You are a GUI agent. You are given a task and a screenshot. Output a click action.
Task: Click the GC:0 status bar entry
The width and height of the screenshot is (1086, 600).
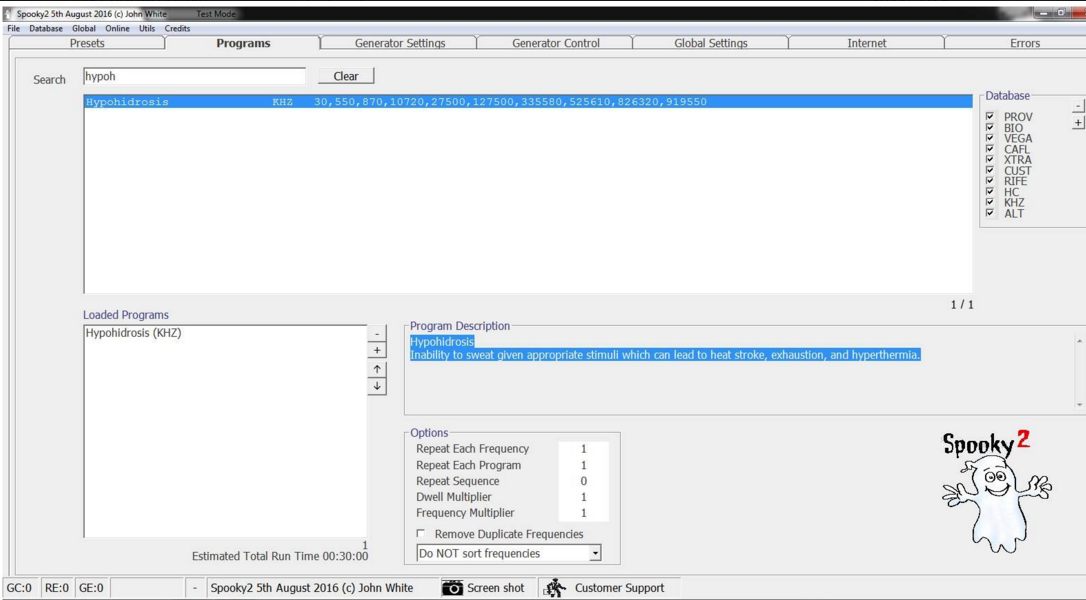coord(19,588)
